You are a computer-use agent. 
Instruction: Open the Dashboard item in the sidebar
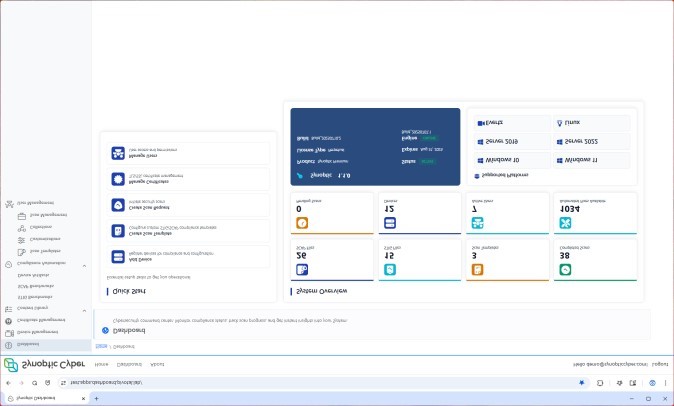click(x=29, y=343)
